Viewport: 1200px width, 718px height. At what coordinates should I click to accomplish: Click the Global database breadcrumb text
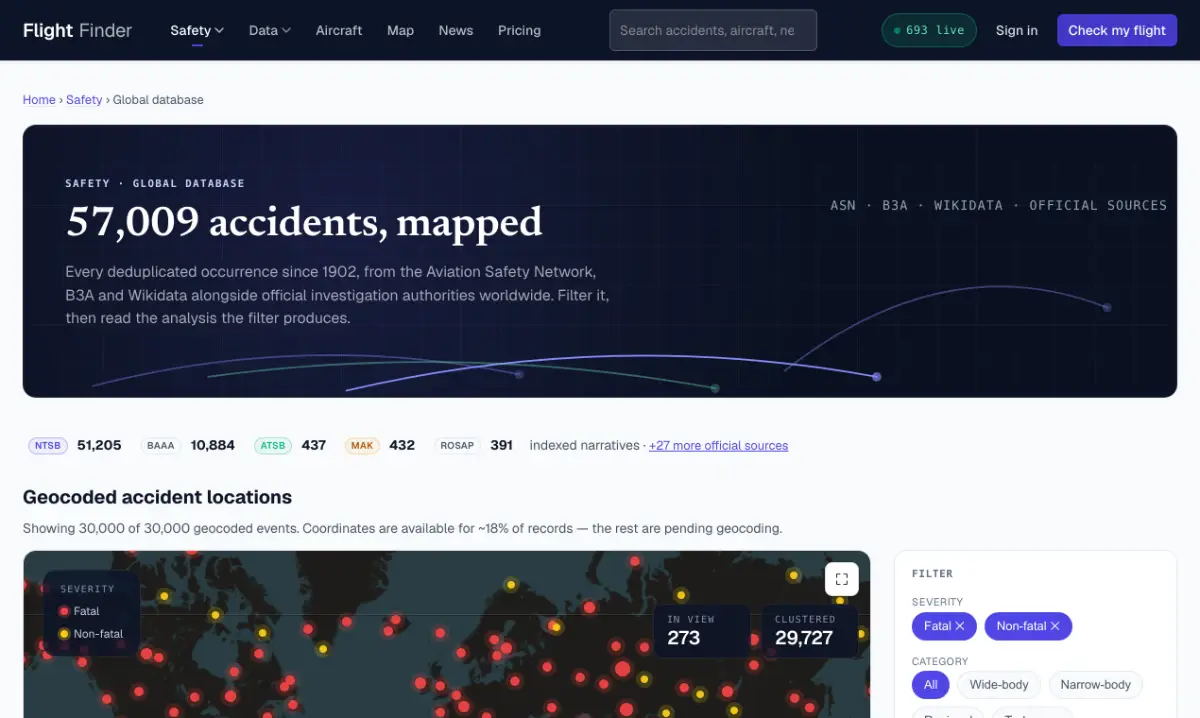click(158, 100)
